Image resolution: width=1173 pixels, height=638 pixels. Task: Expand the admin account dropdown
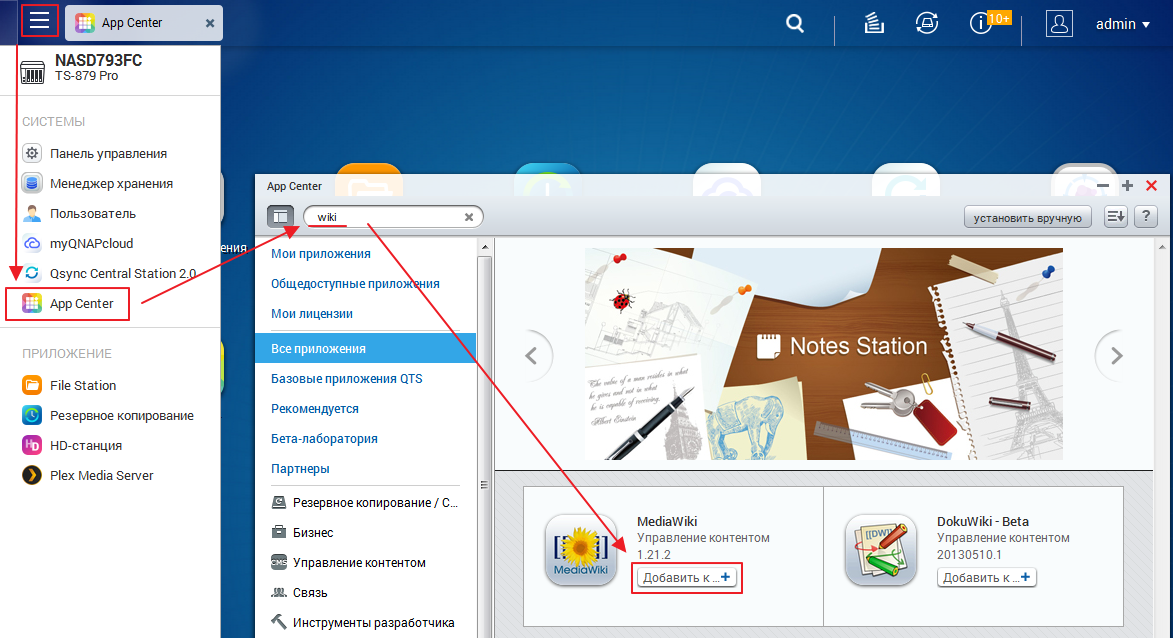click(1122, 24)
